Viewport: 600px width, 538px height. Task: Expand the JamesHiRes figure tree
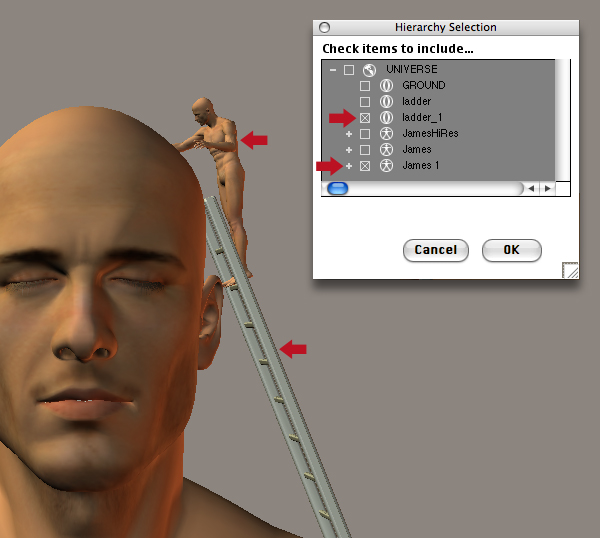click(349, 134)
